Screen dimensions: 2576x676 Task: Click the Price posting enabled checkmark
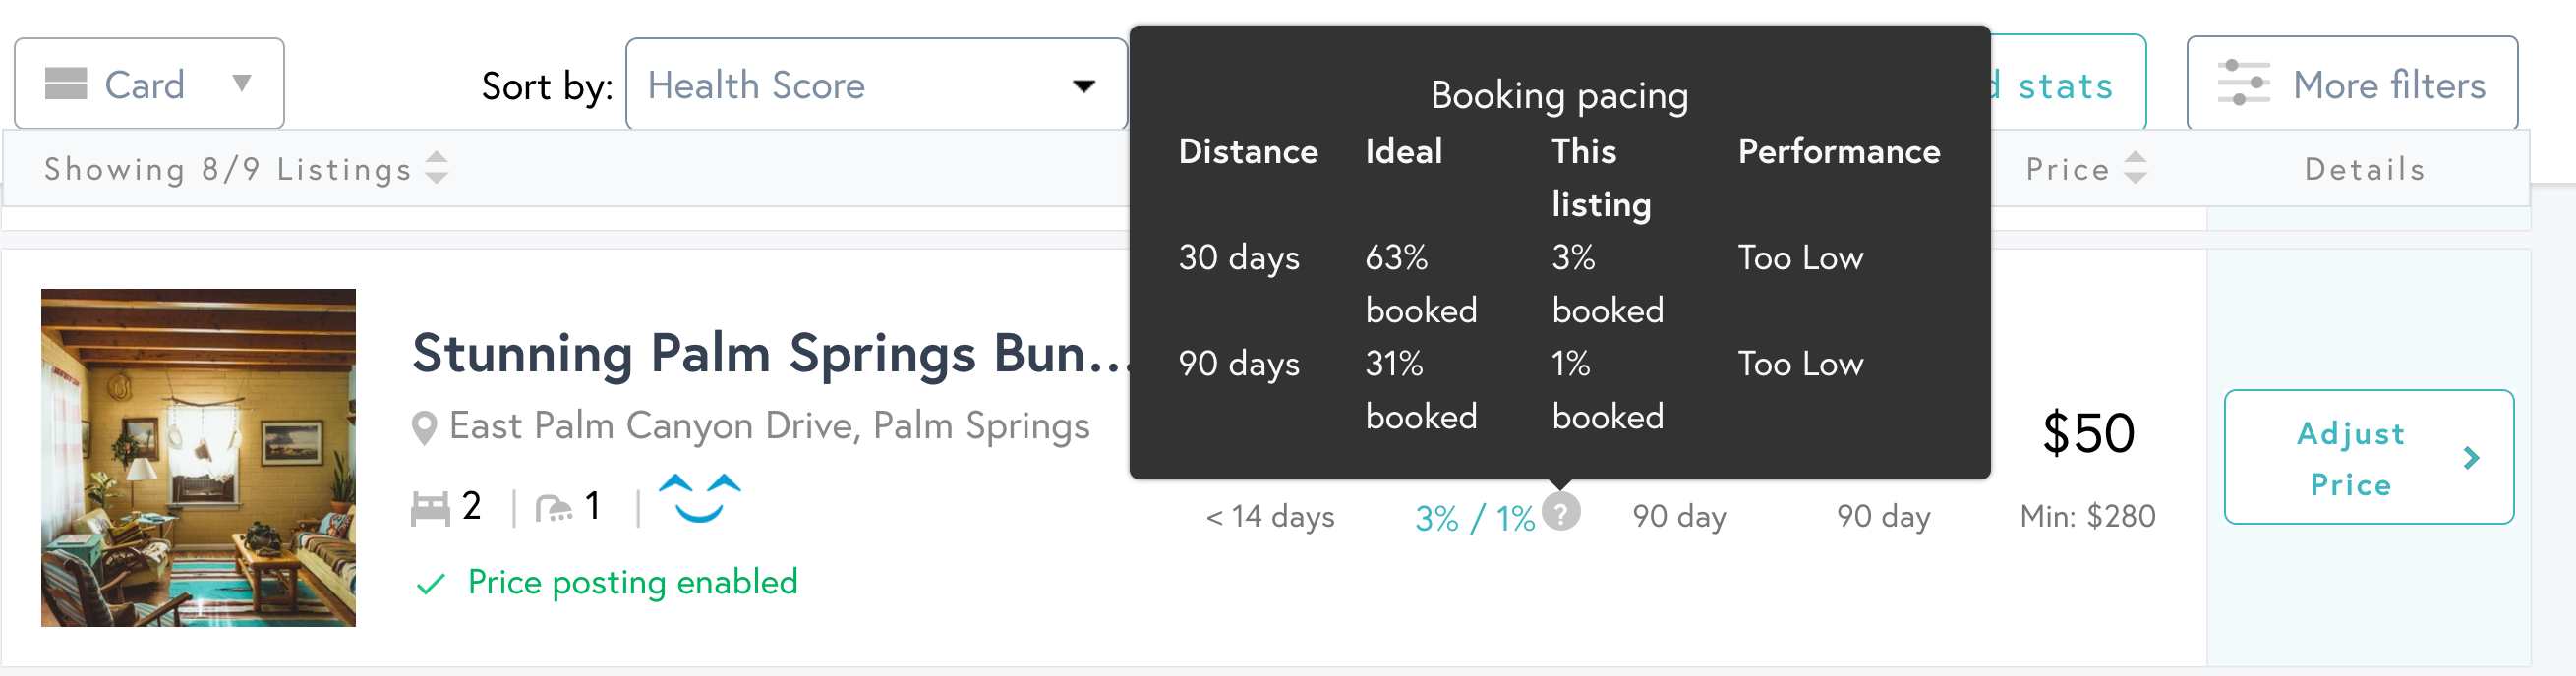pos(431,584)
